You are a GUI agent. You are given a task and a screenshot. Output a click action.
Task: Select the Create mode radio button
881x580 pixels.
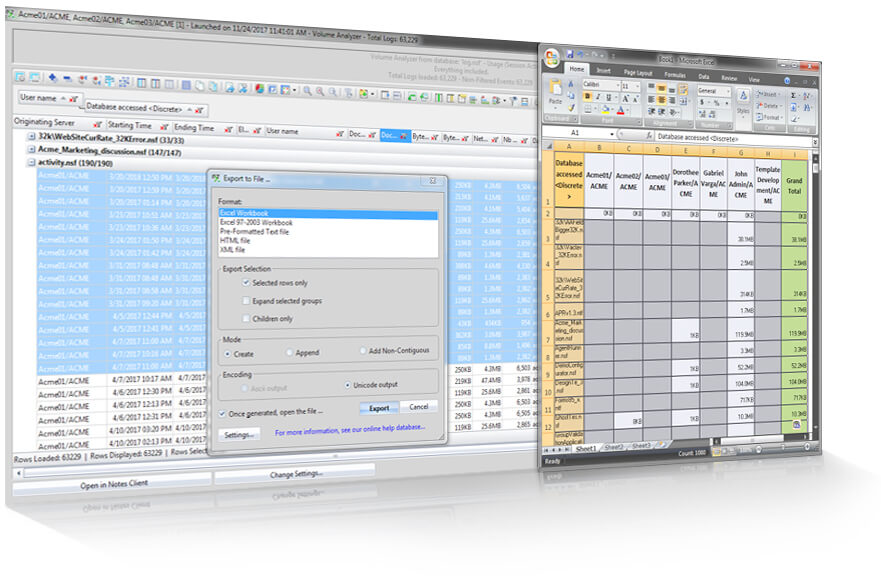[227, 354]
